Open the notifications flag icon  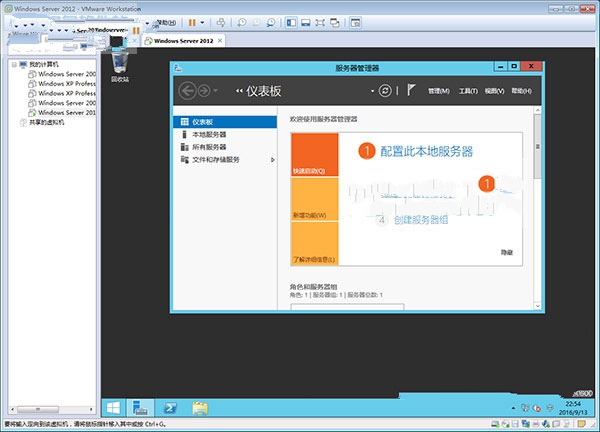click(x=411, y=90)
